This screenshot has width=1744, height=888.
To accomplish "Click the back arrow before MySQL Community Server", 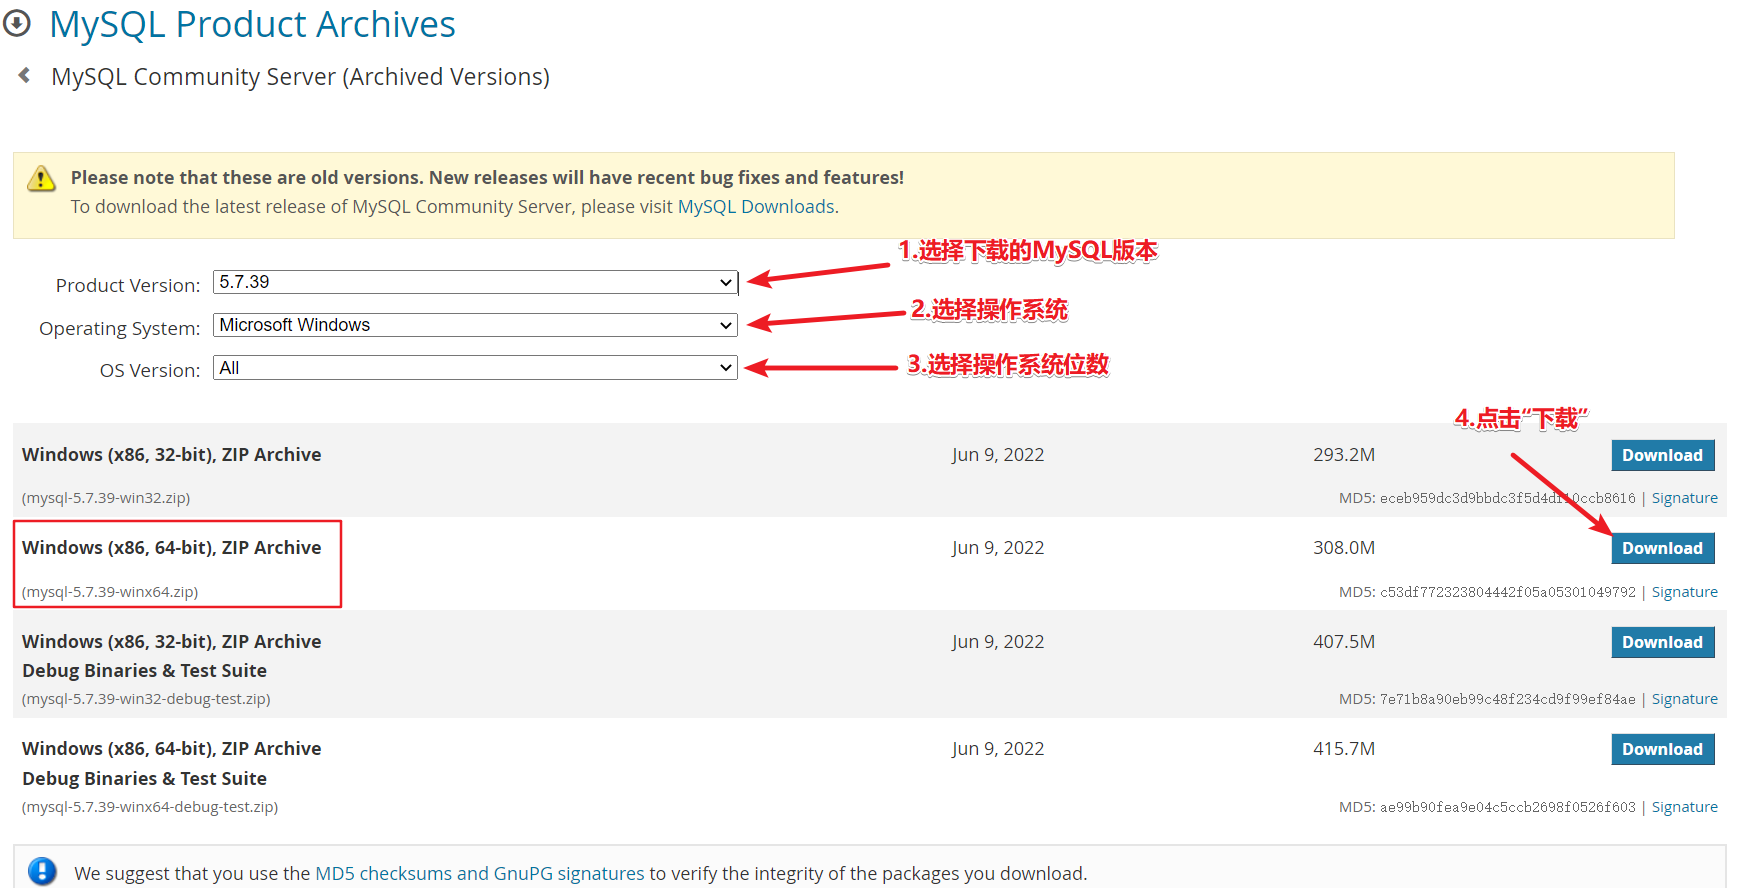I will (25, 75).
